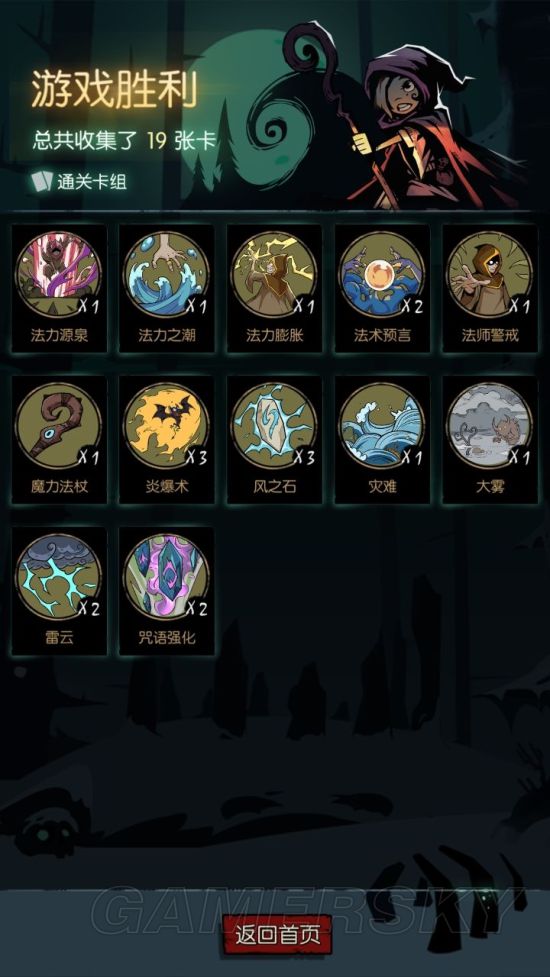Select the 咒语强化 crystal card icon
This screenshot has height=977, width=550.
click(x=166, y=577)
